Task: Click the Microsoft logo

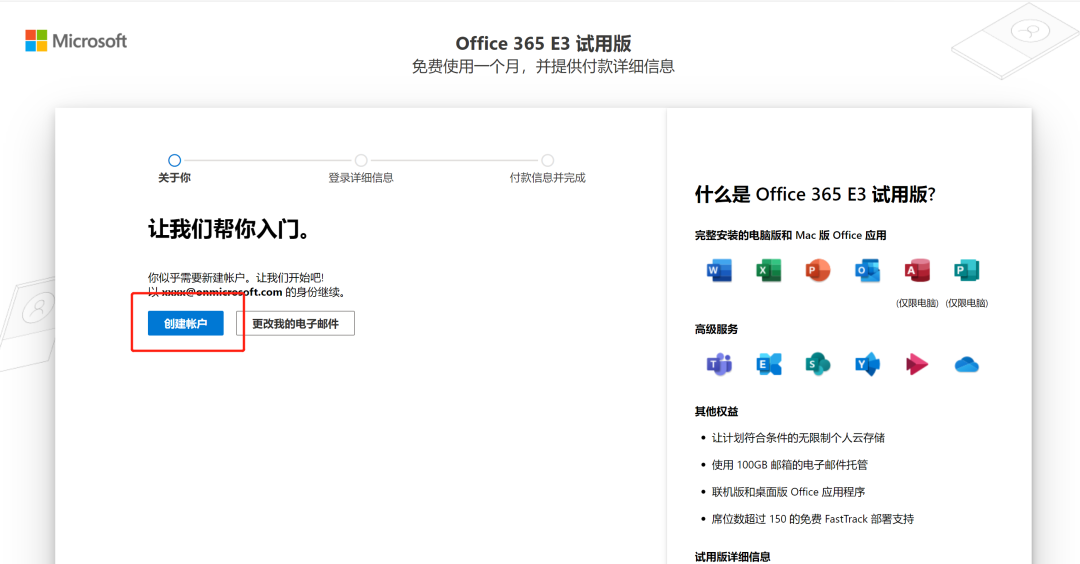Action: pyautogui.click(x=76, y=41)
